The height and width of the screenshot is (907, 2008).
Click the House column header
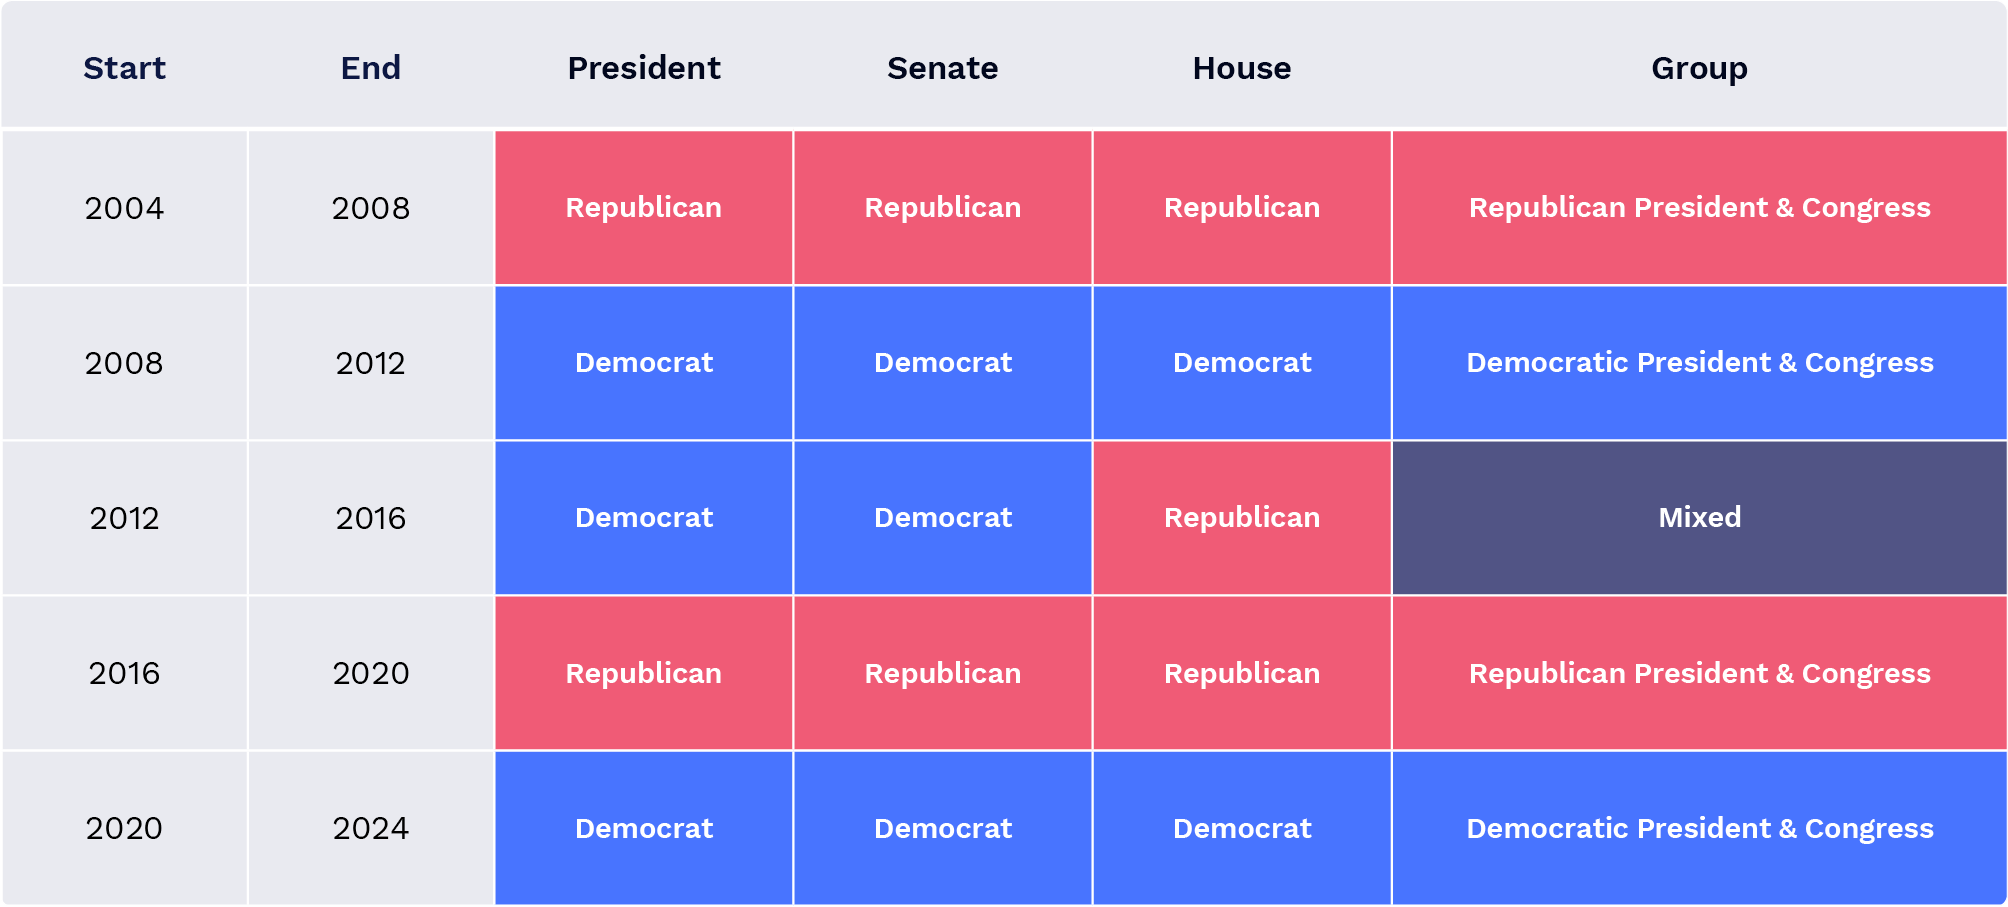pyautogui.click(x=1241, y=68)
